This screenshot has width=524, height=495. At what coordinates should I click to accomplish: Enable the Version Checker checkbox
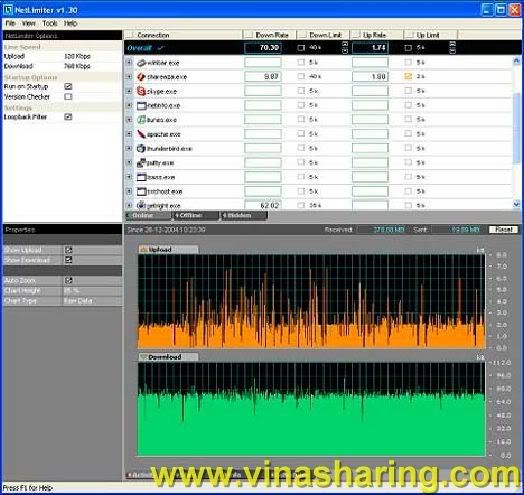coord(68,97)
